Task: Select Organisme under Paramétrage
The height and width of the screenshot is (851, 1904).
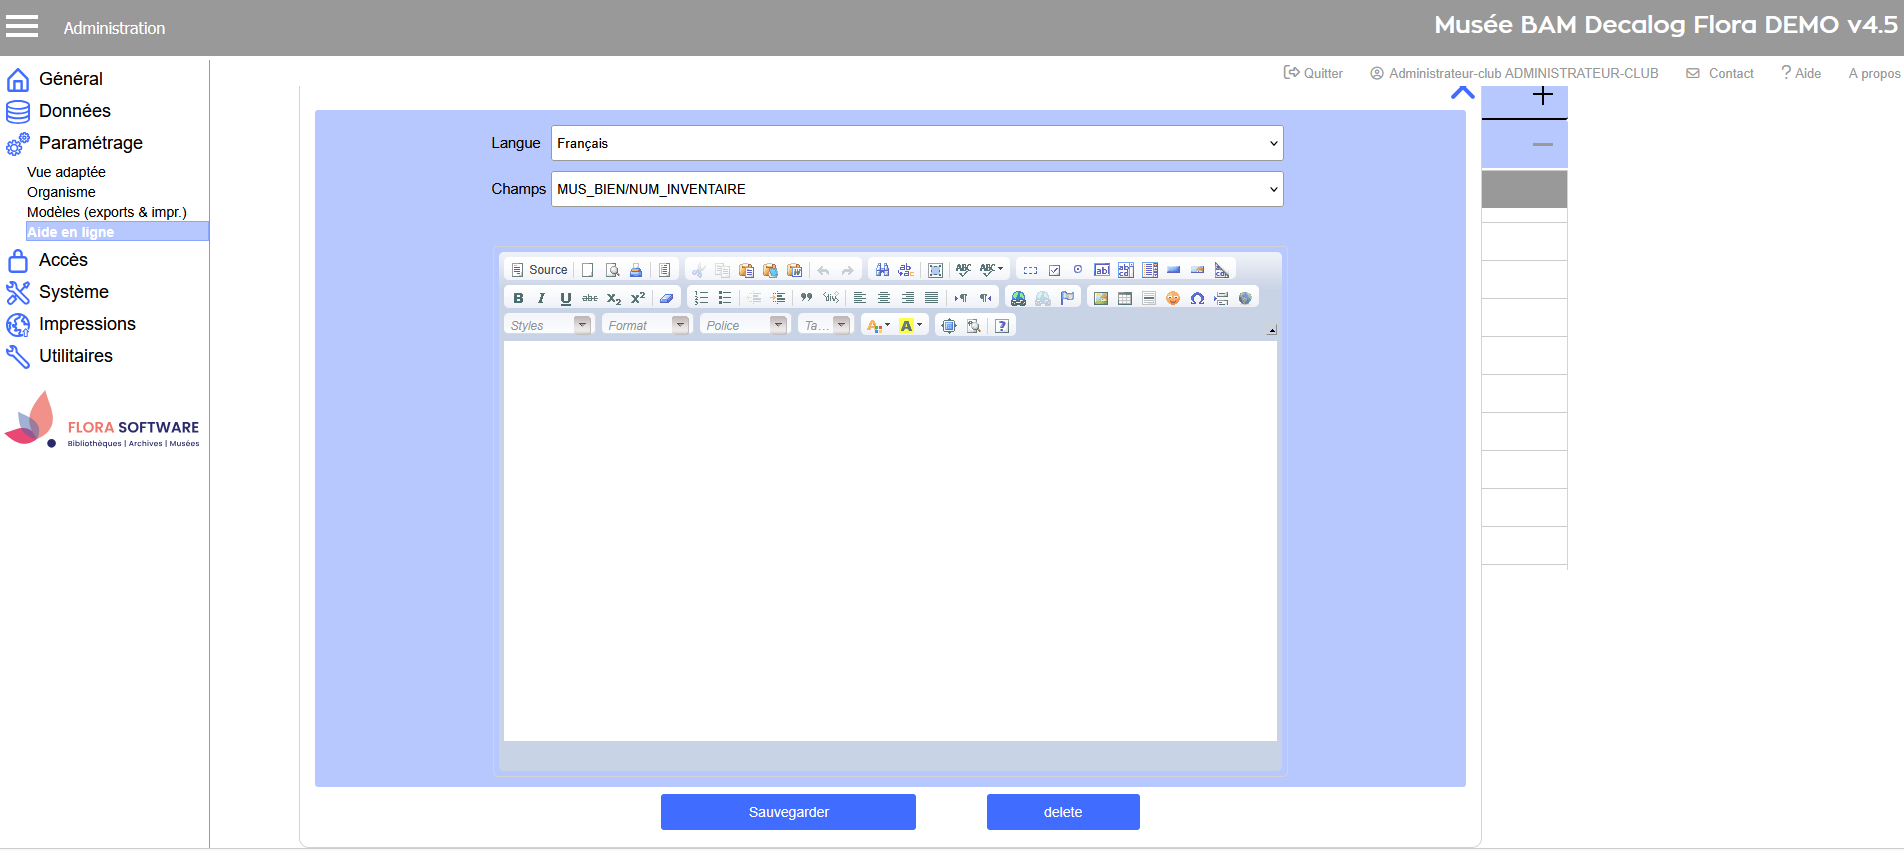Action: (61, 192)
